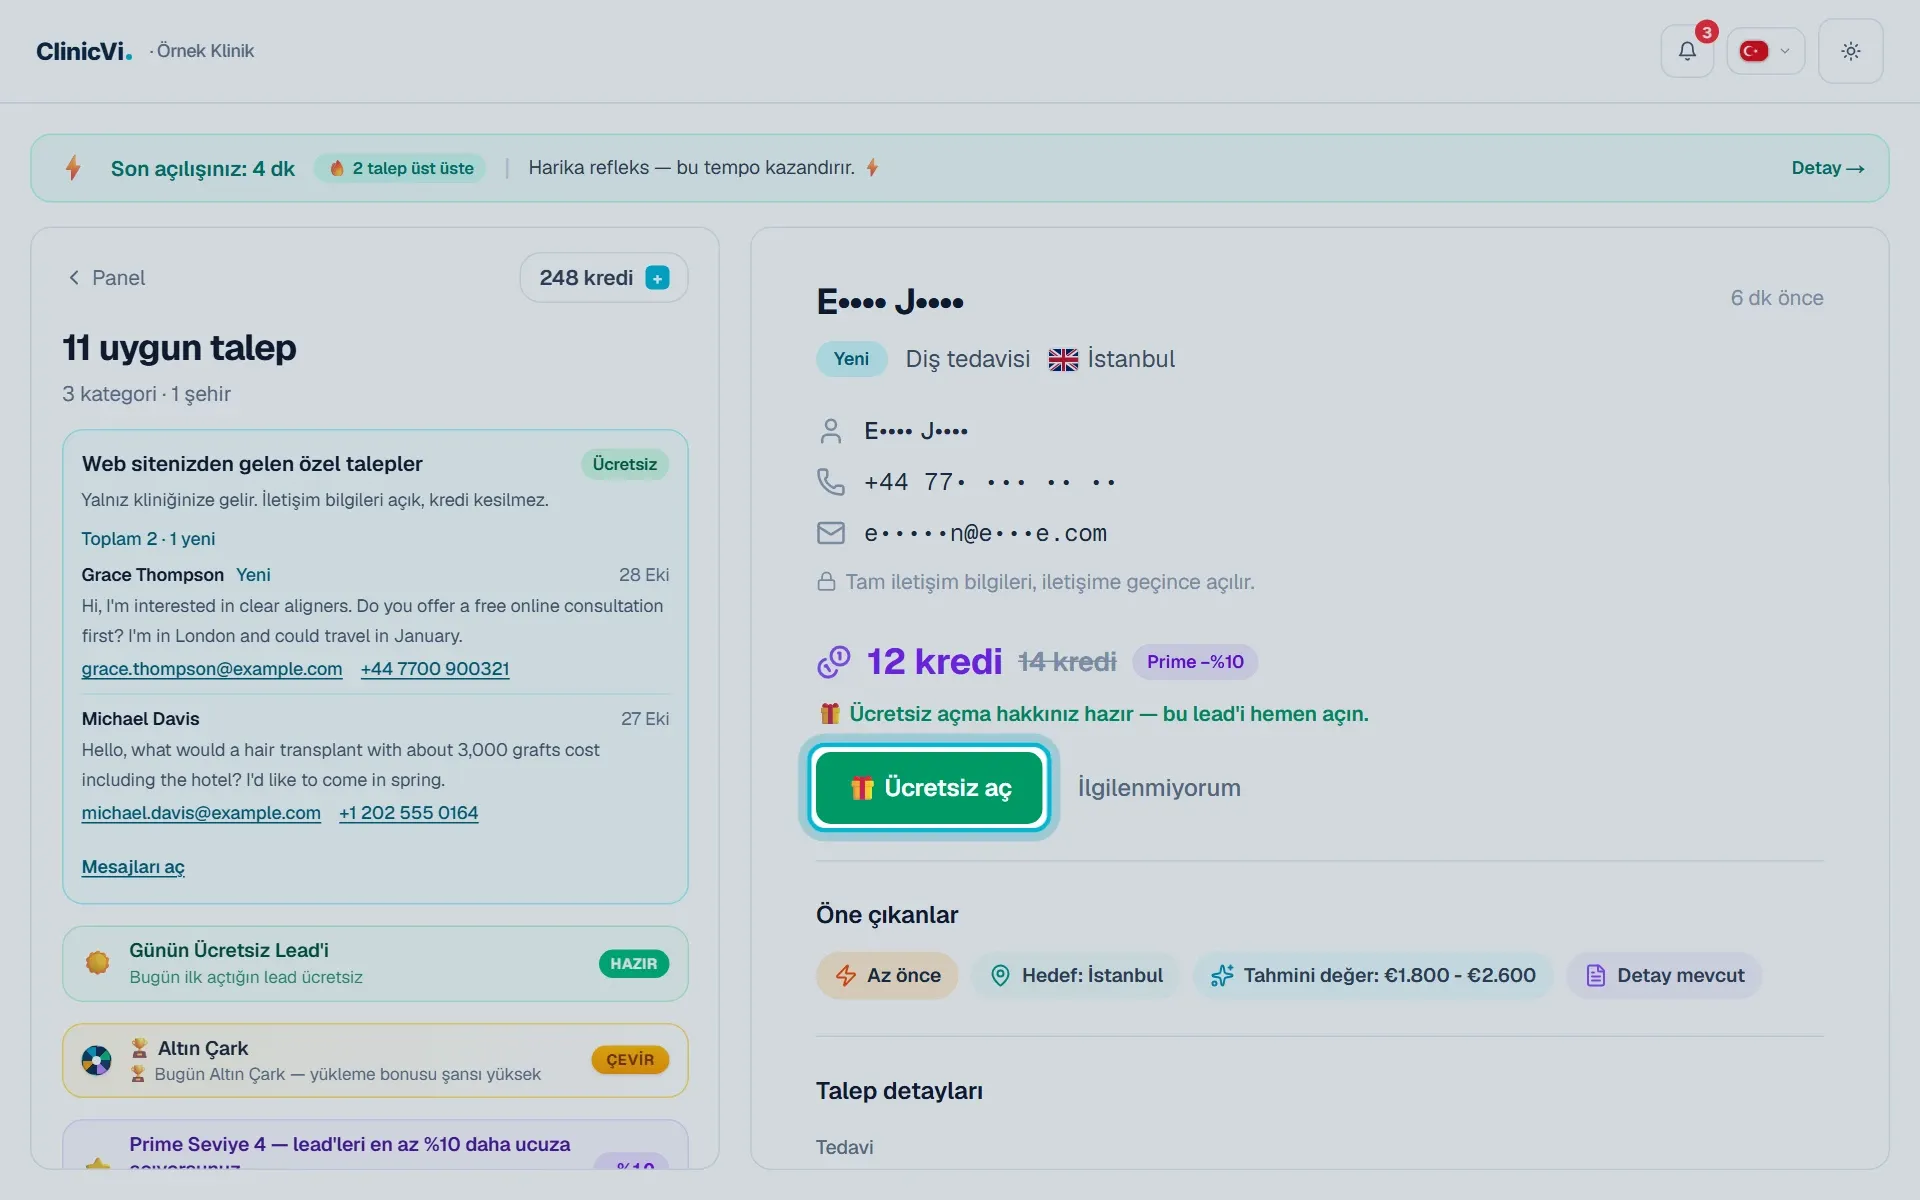1920x1200 pixels.
Task: Click 'Toplam 2 · 1 yeni' text
Action: 148,539
